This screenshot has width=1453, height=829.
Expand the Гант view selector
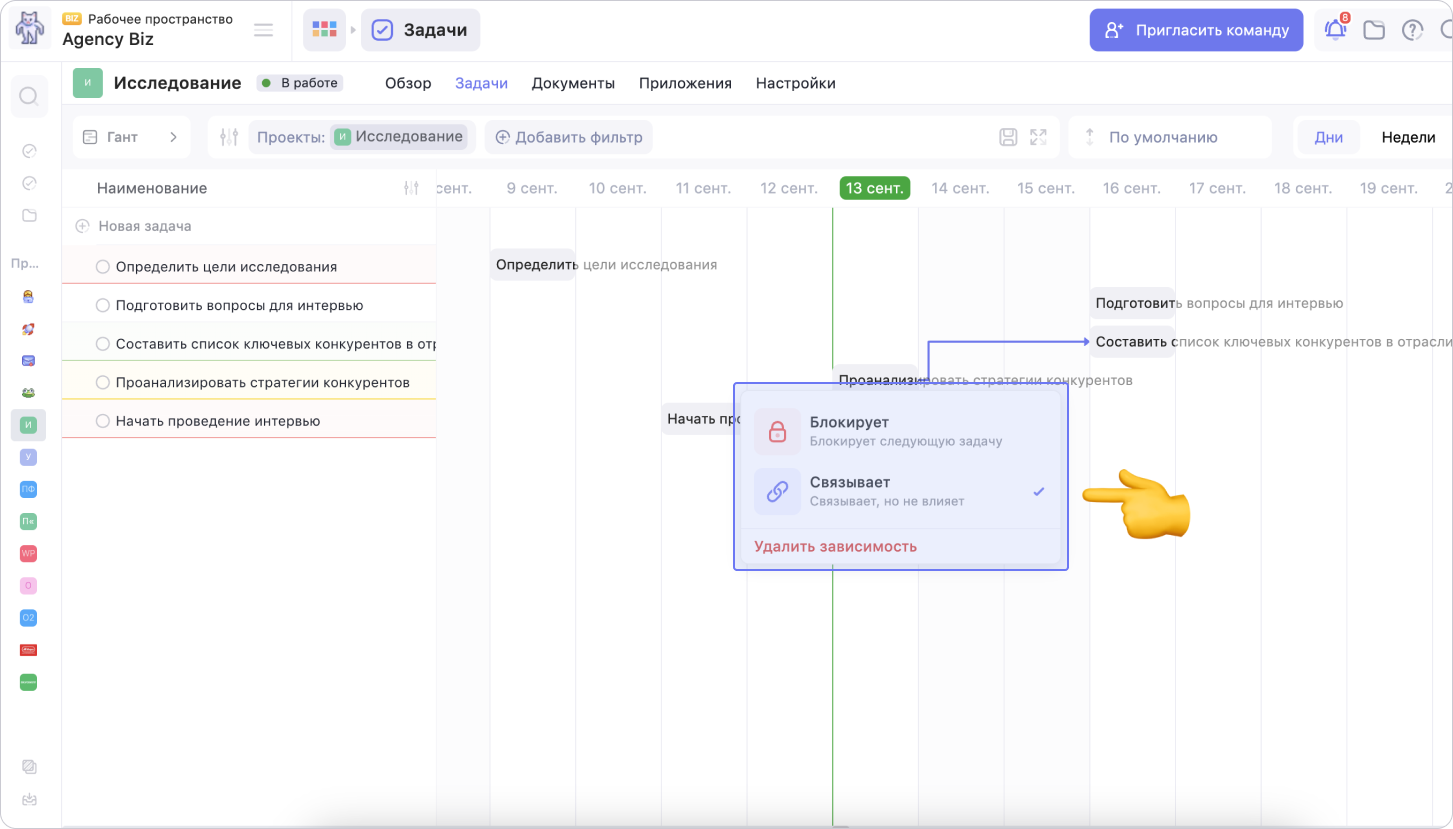click(x=132, y=137)
